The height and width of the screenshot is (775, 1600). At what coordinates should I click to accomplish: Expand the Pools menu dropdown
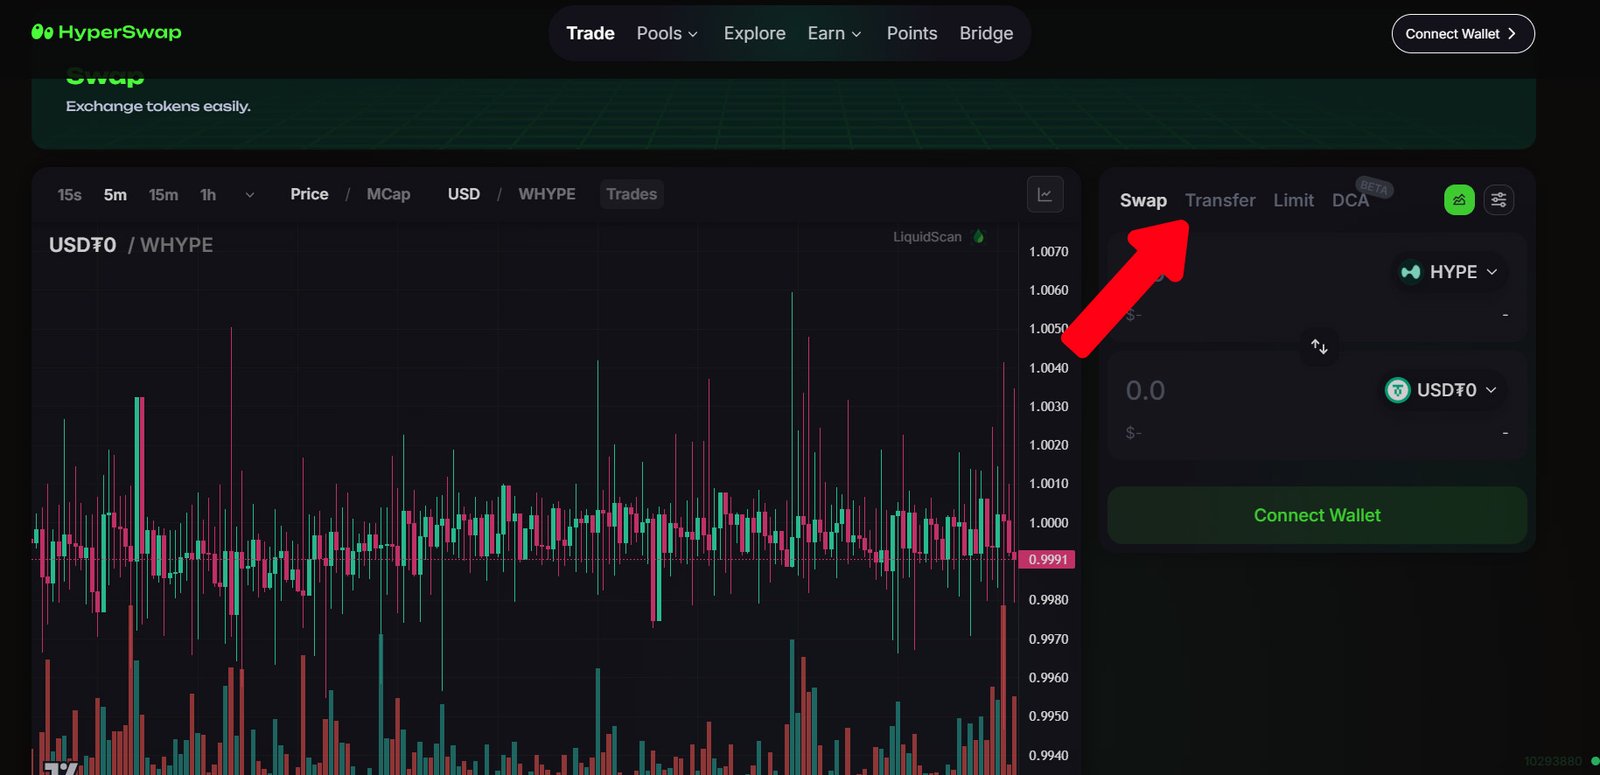[x=667, y=33]
